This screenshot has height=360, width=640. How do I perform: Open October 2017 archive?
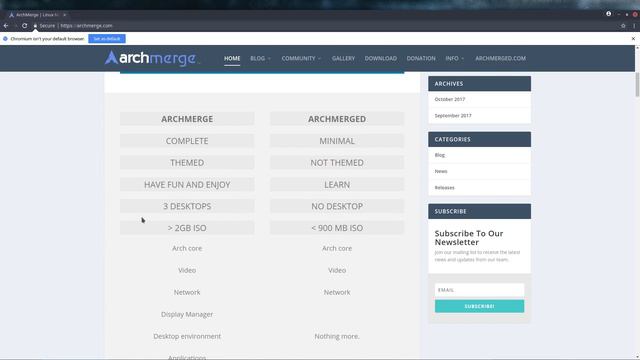pyautogui.click(x=450, y=99)
